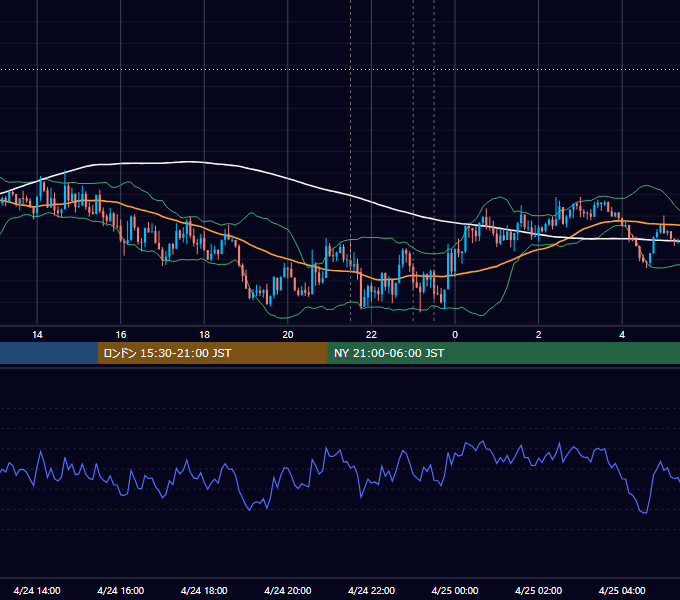Select the London 15:30-21:00 JST session bar
Image resolution: width=680 pixels, height=600 pixels.
click(212, 353)
